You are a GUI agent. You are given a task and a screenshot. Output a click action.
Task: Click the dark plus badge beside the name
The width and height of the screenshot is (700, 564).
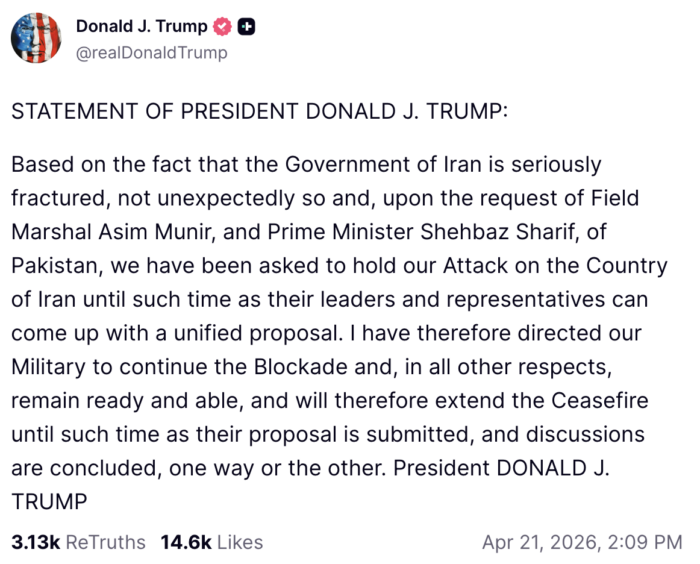tap(245, 27)
